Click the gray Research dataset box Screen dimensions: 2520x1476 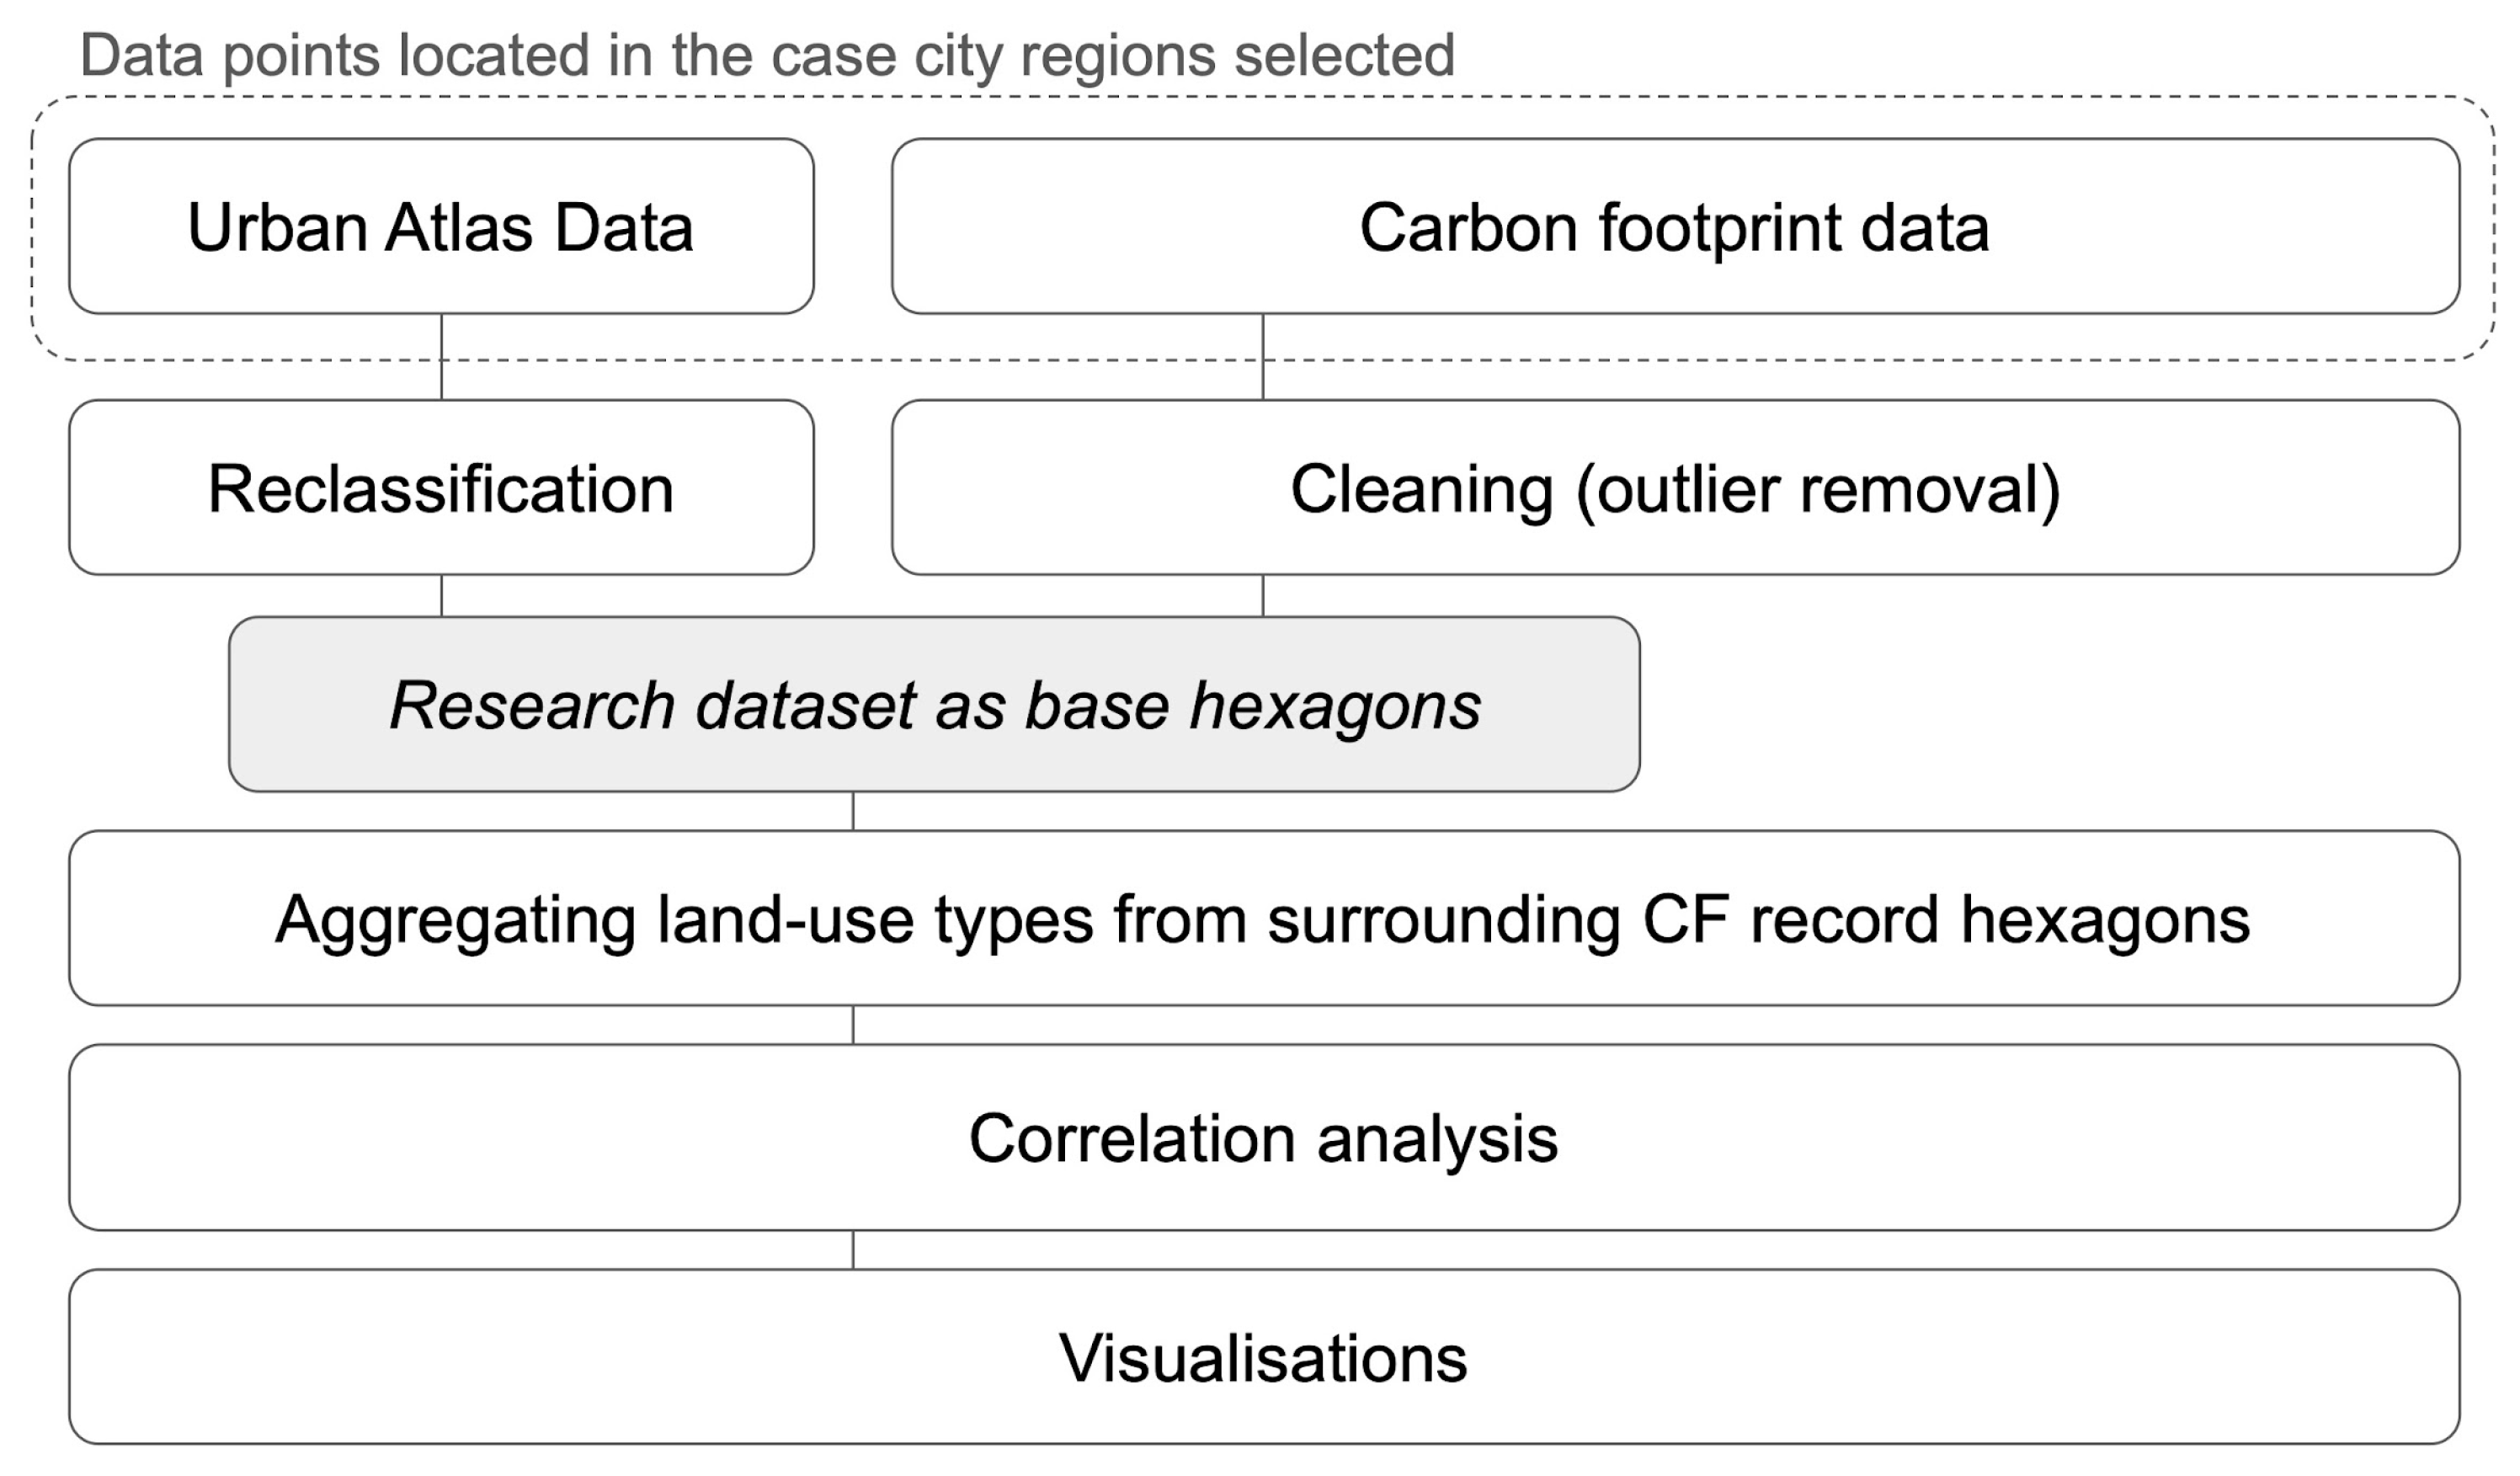934,705
